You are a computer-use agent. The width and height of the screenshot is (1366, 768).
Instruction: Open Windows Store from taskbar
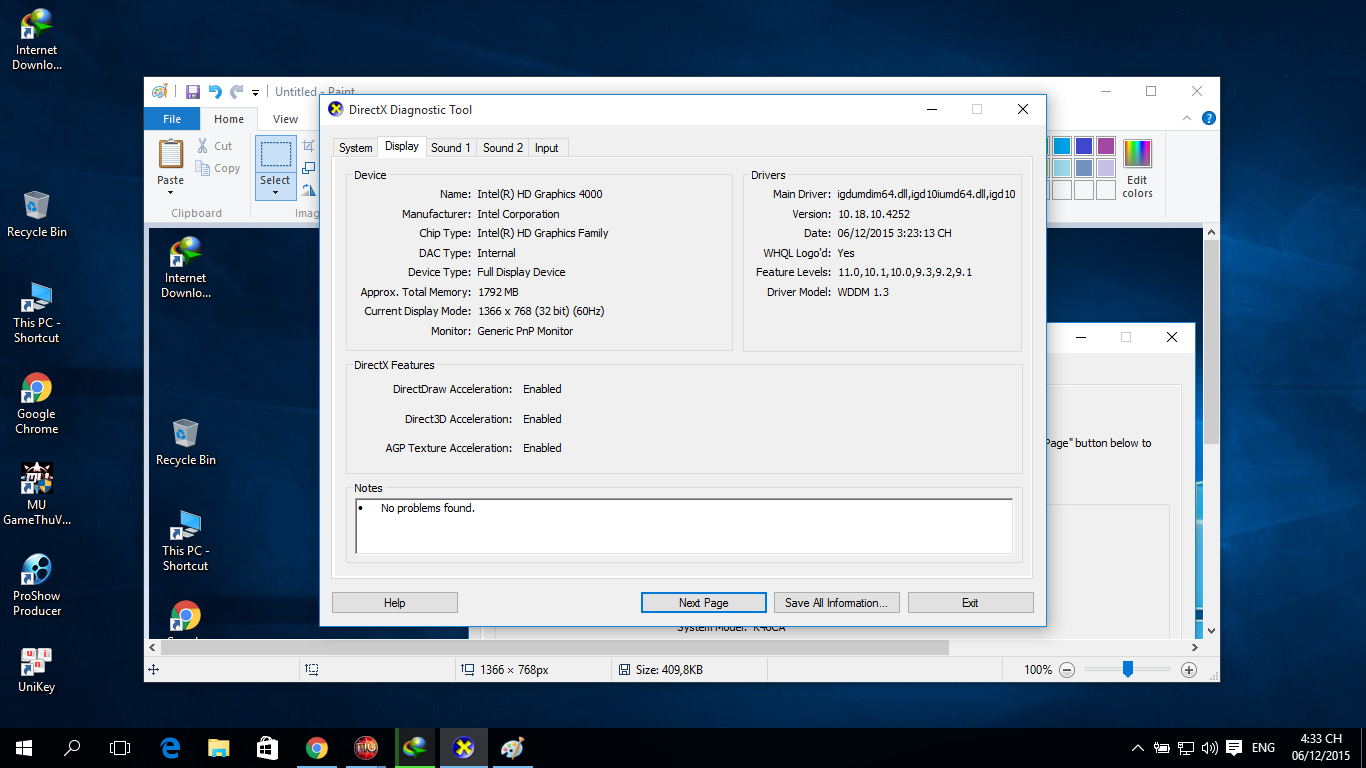coord(267,747)
